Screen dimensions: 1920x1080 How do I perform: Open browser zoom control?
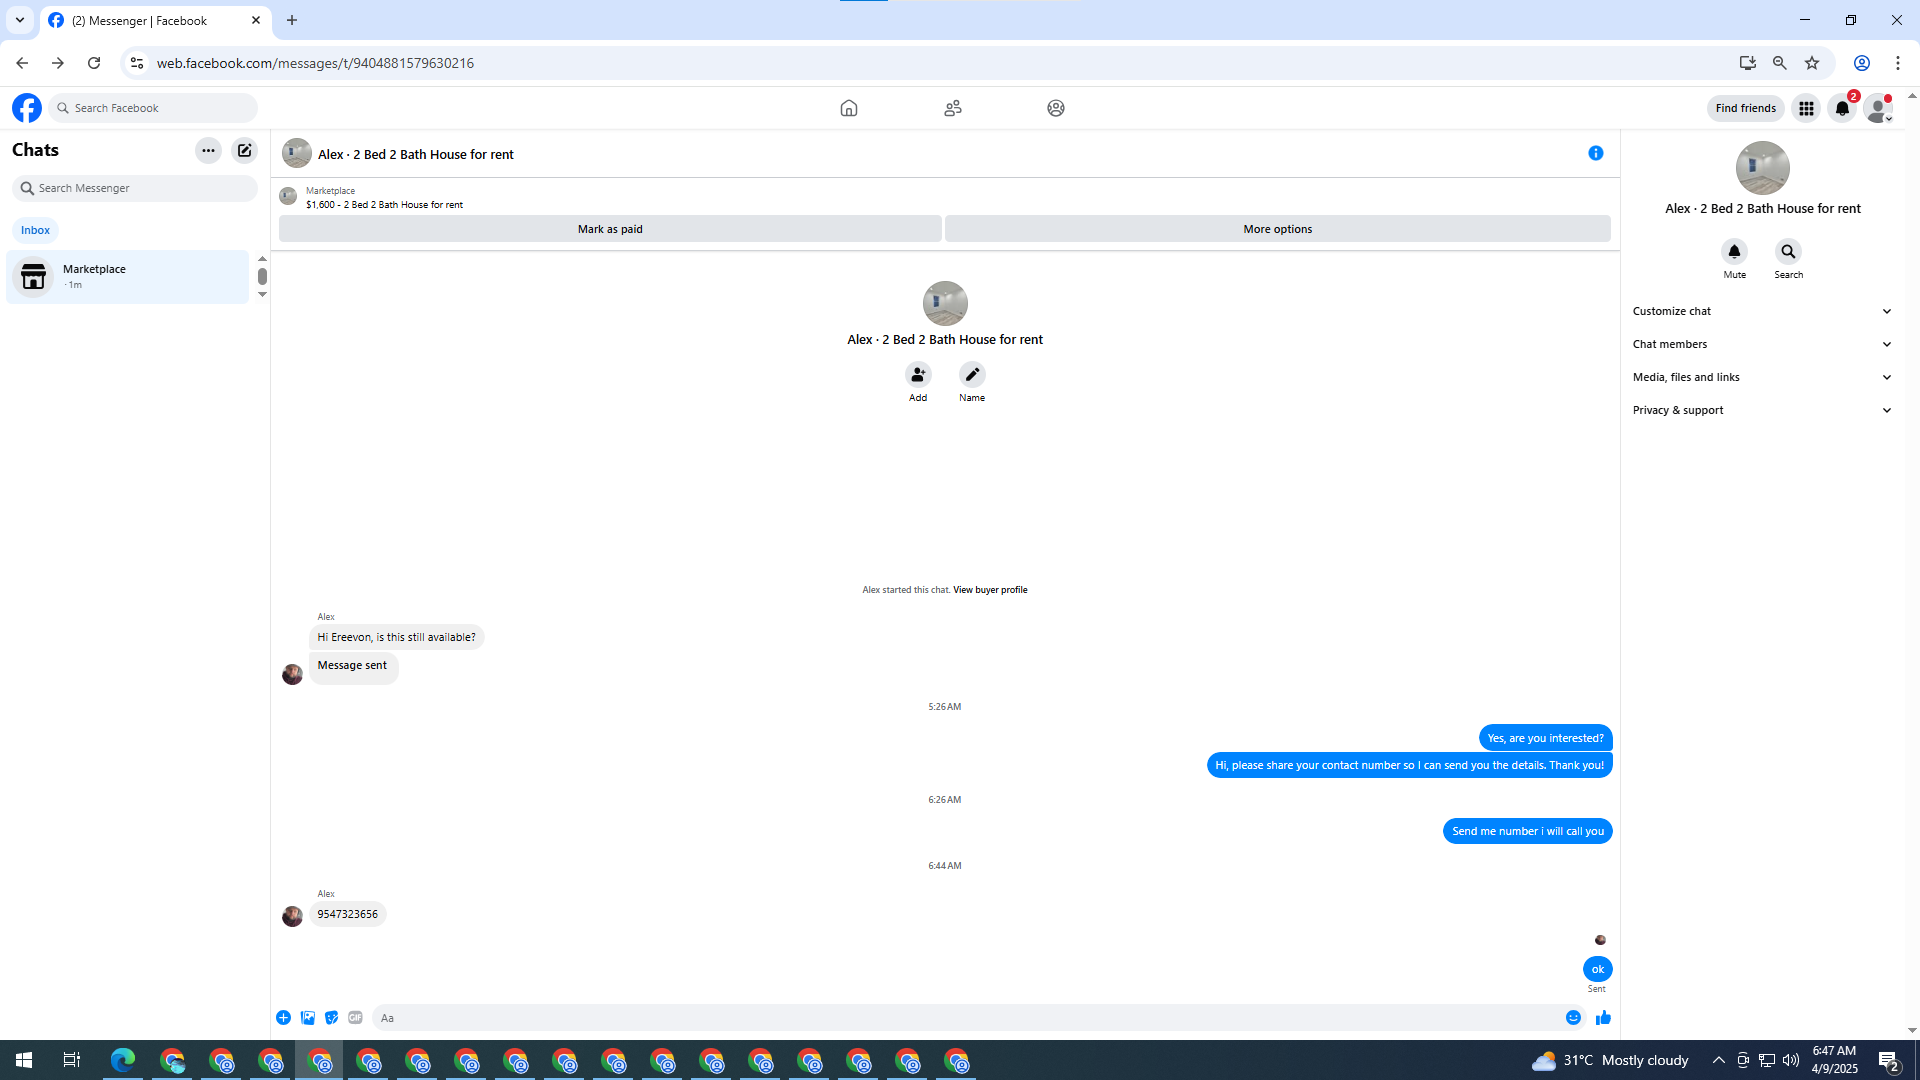[x=1780, y=63]
